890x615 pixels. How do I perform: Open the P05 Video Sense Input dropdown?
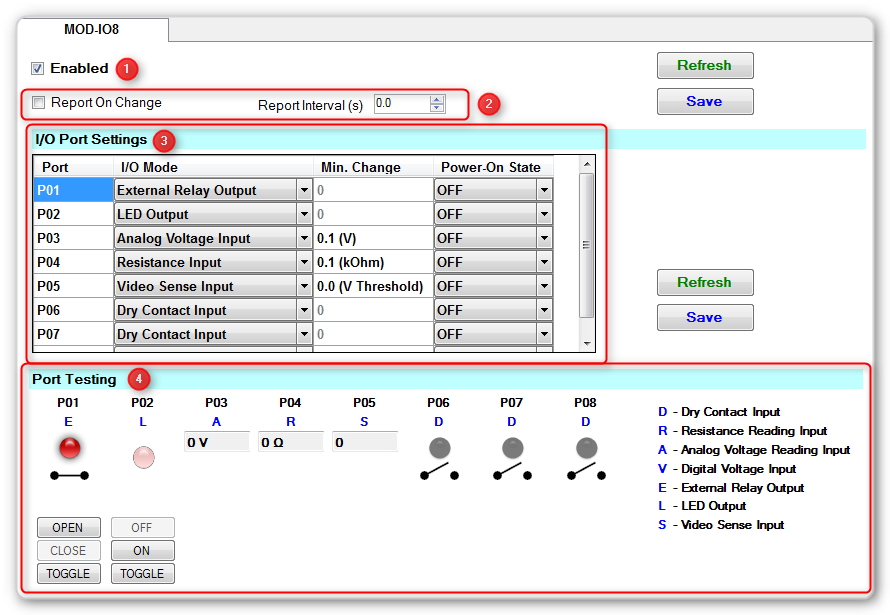click(x=304, y=287)
